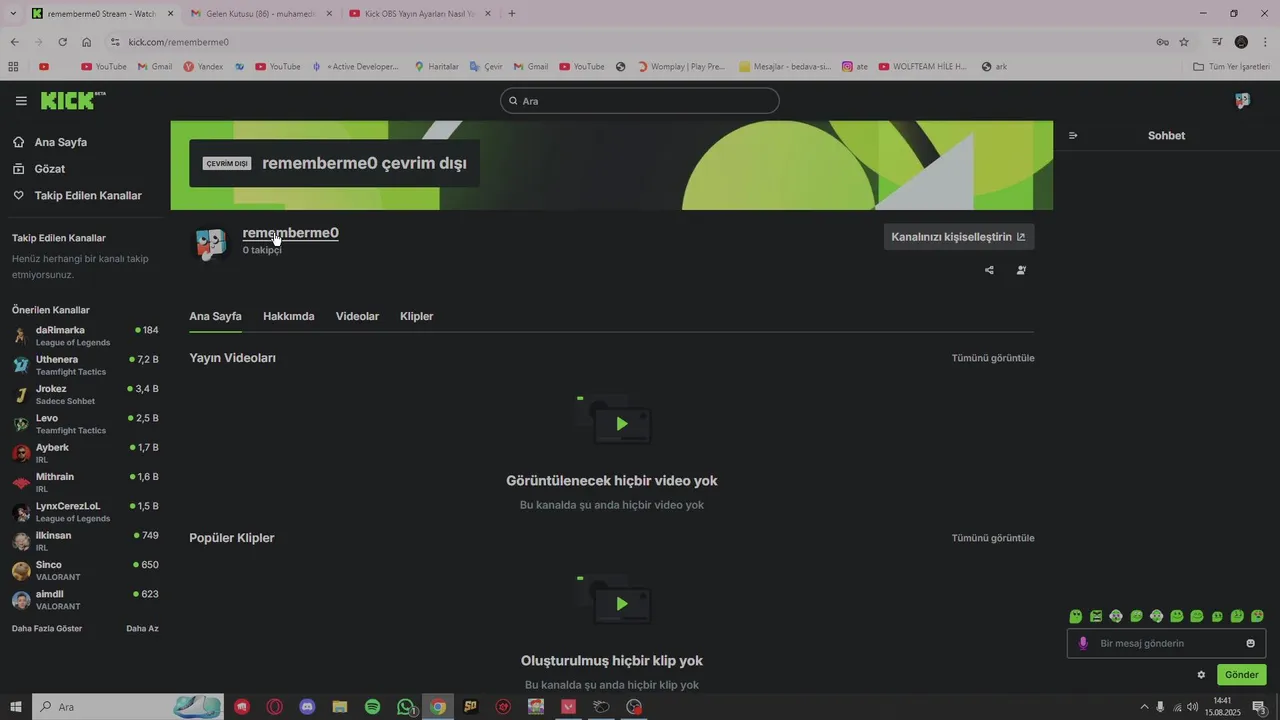Click Tümünü görüntüle for Popüler Klipler

[993, 538]
